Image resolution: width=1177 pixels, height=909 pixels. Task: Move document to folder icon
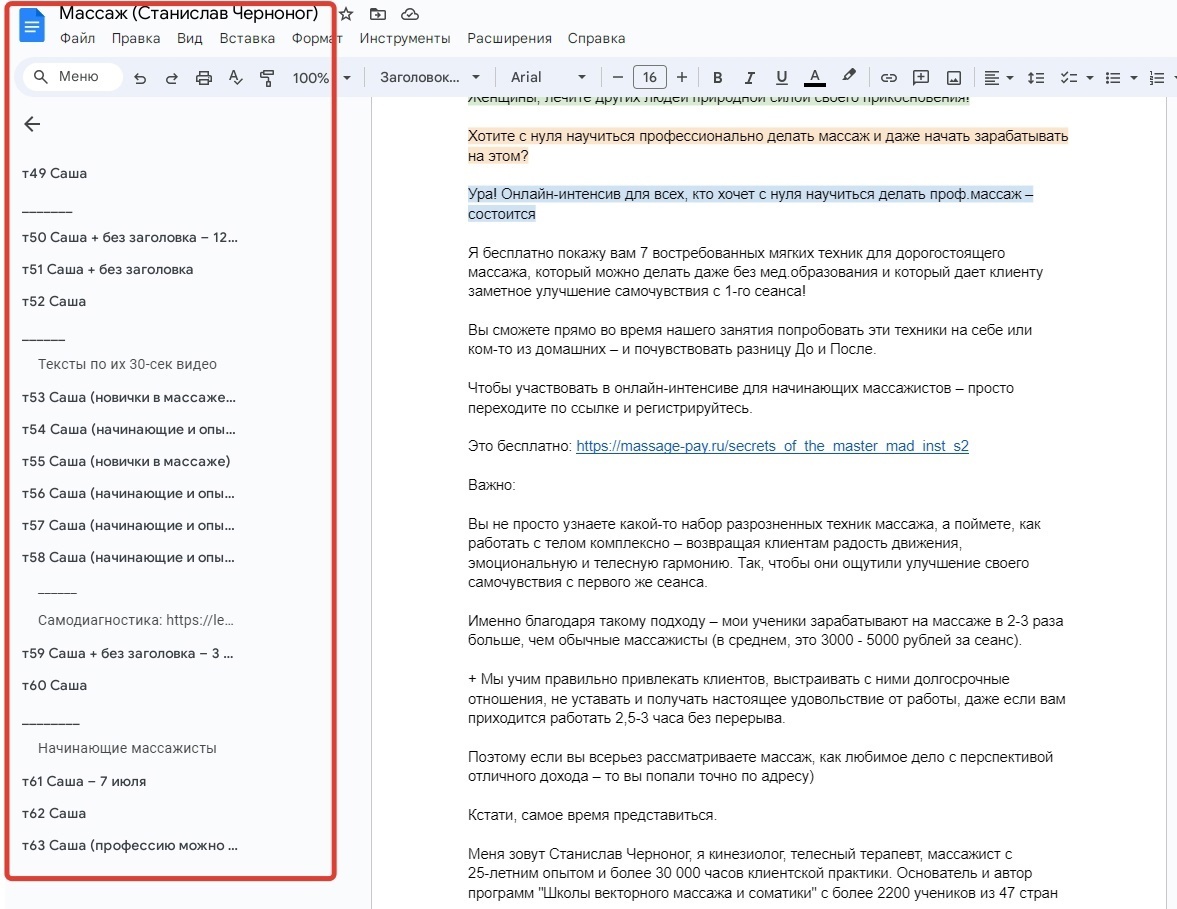[x=378, y=14]
